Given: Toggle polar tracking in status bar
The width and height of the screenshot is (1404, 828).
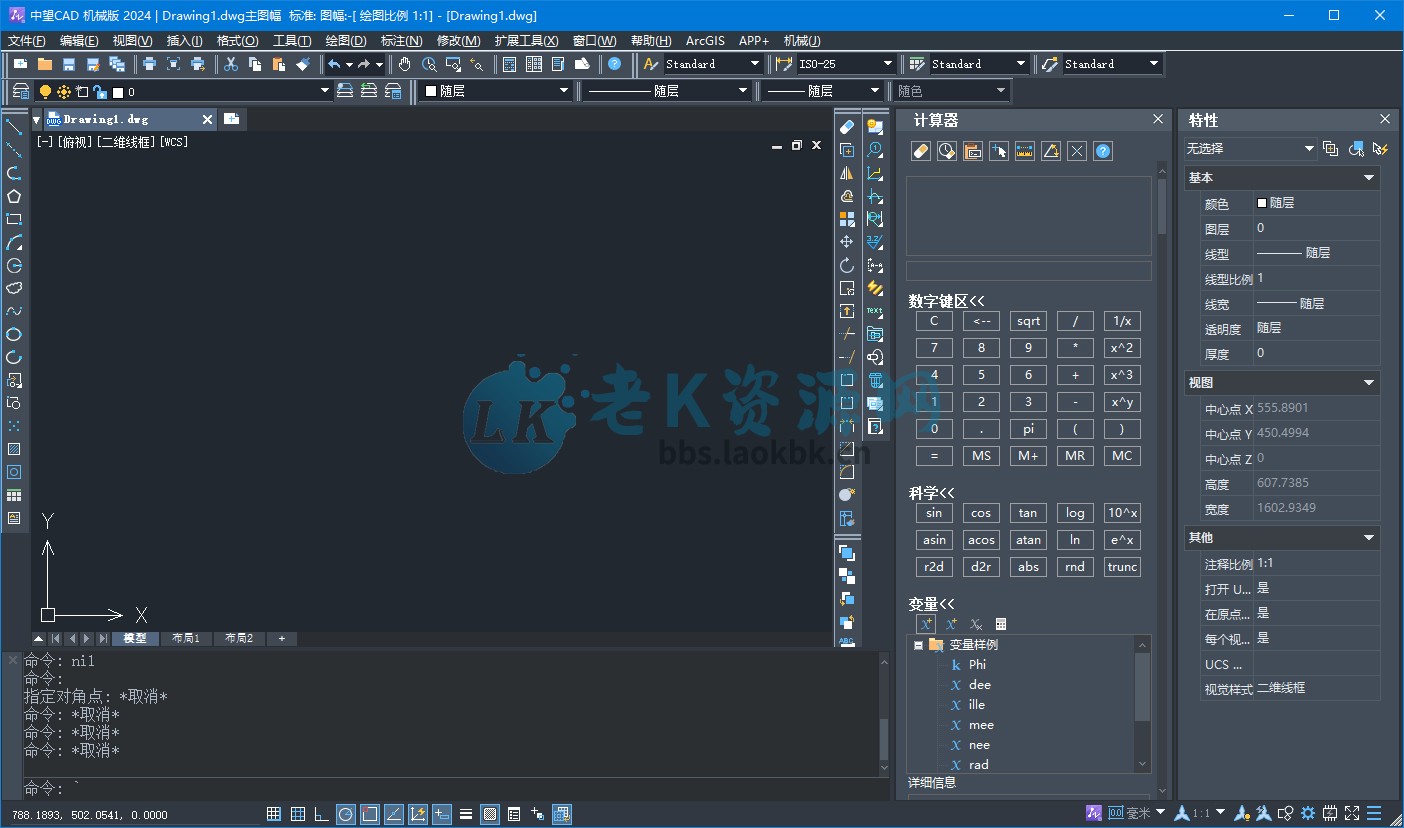Looking at the screenshot, I should pos(345,814).
